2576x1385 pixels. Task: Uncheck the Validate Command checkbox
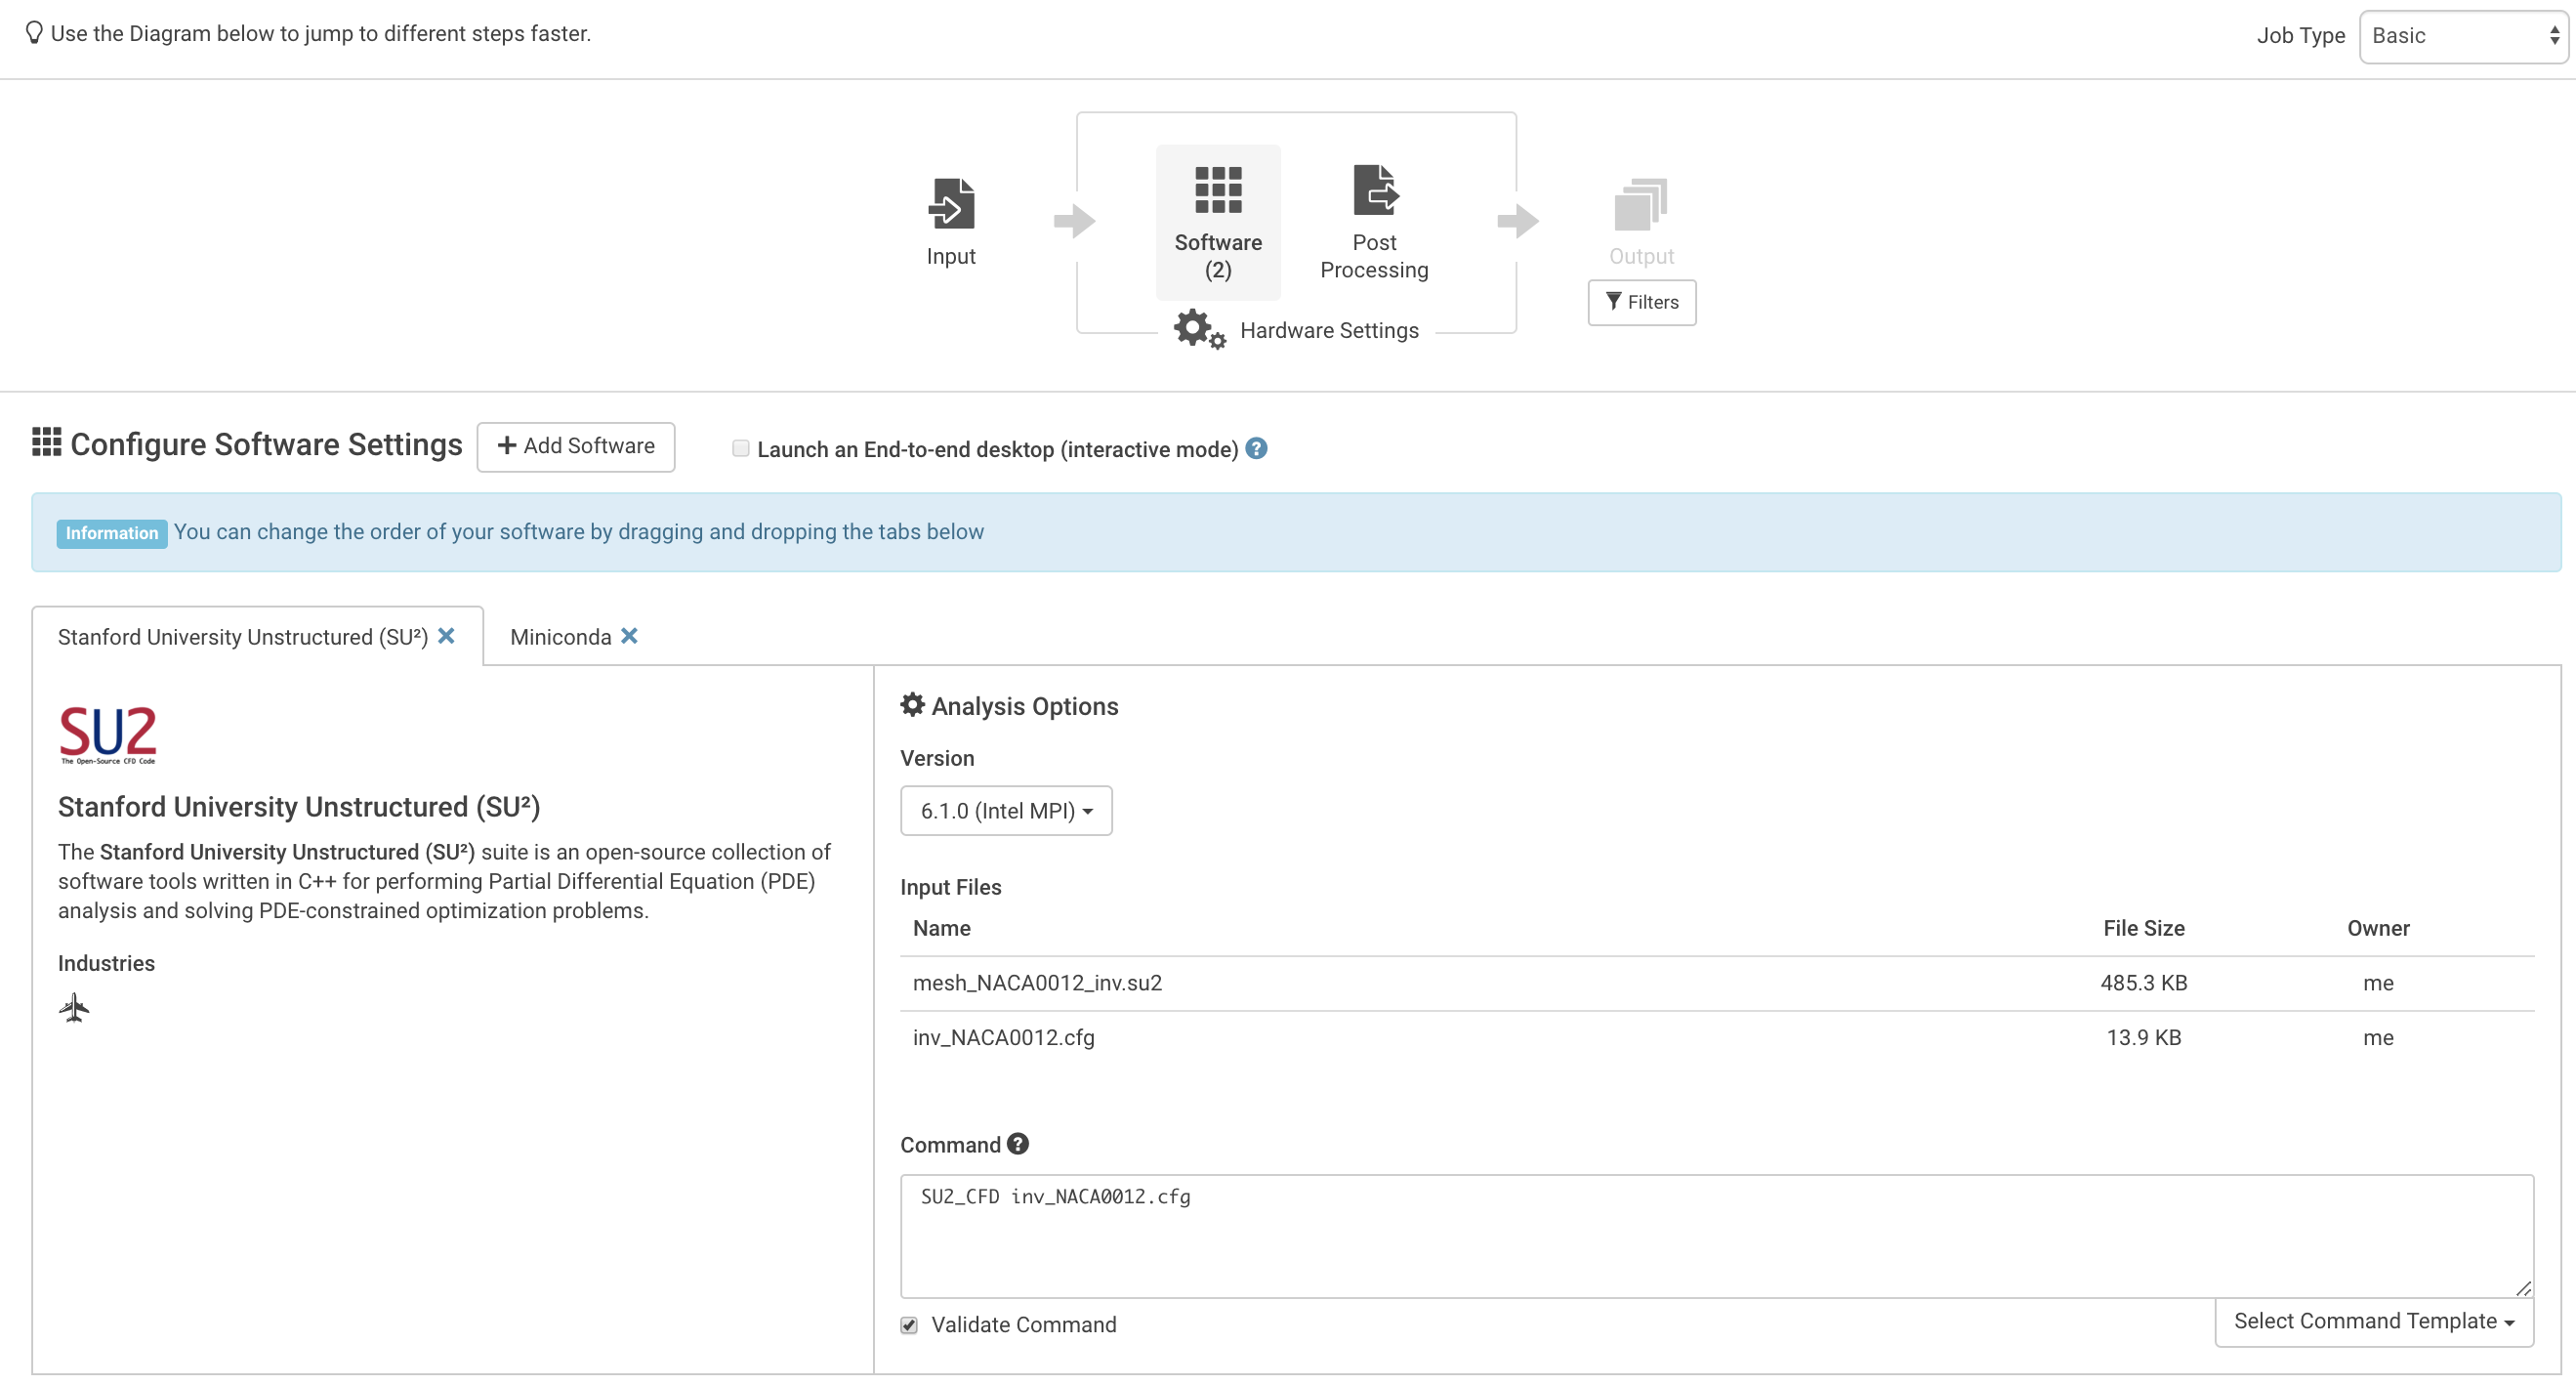[x=908, y=1325]
